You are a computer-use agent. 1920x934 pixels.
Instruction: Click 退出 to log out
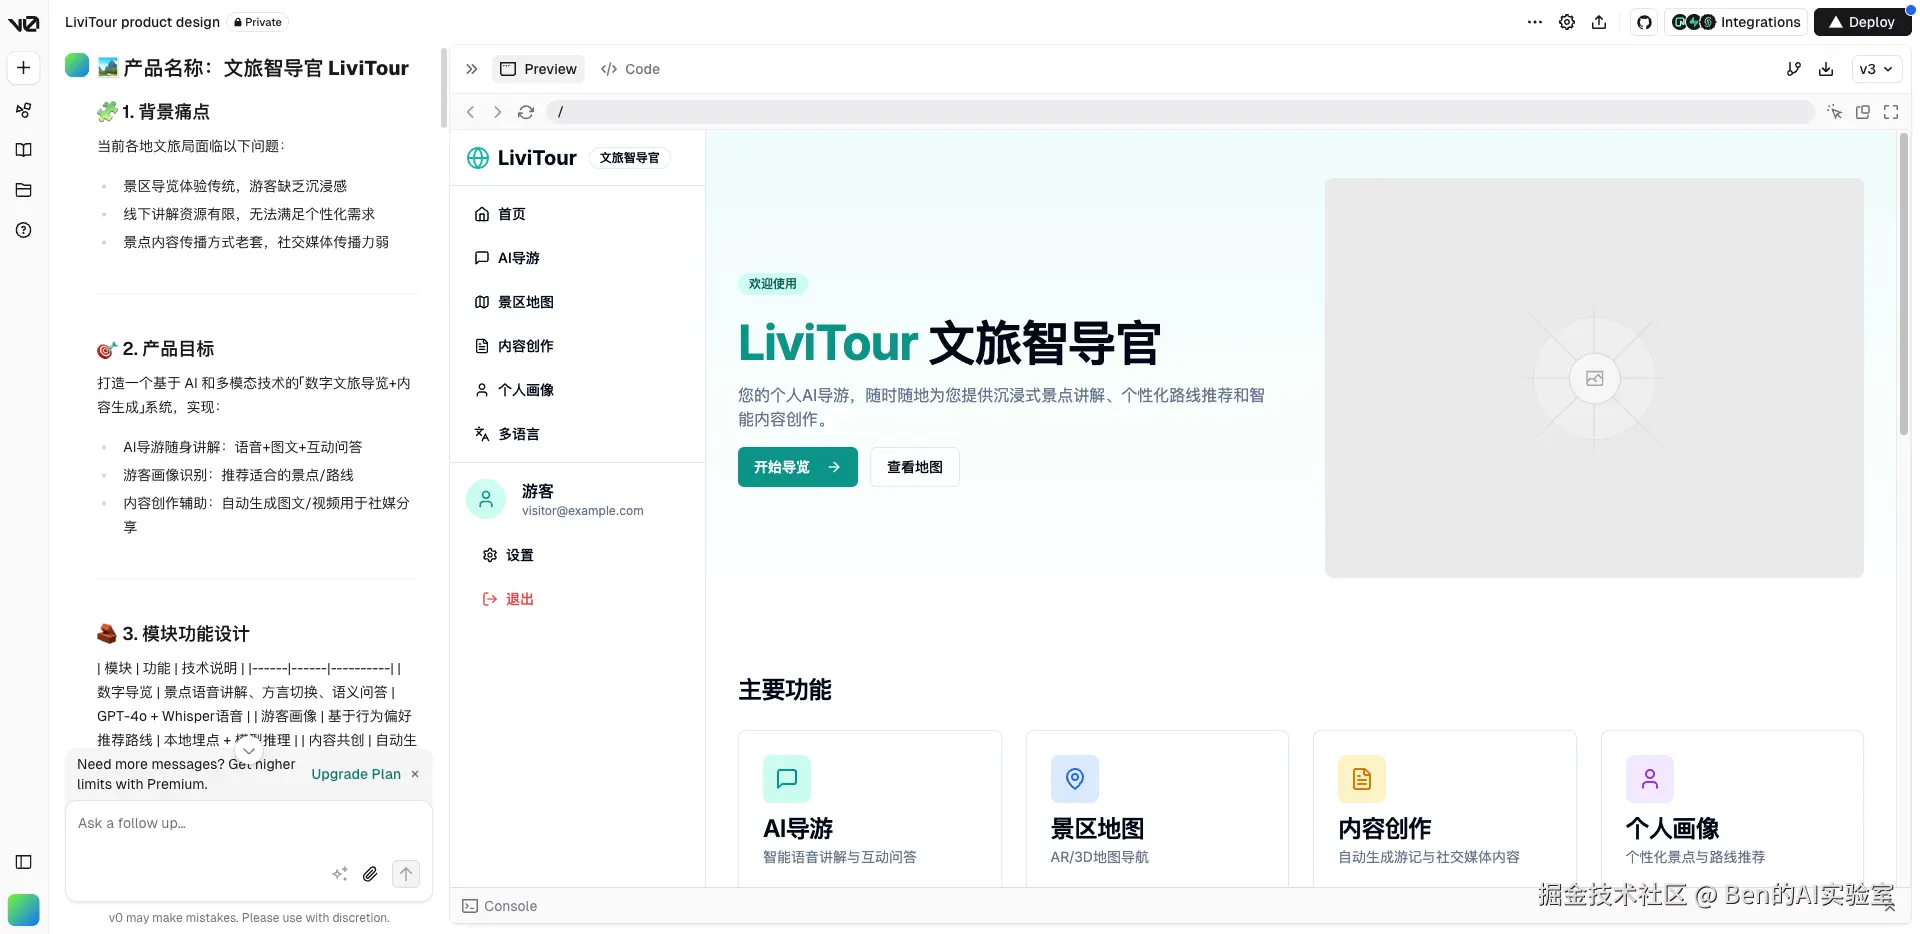(577, 599)
